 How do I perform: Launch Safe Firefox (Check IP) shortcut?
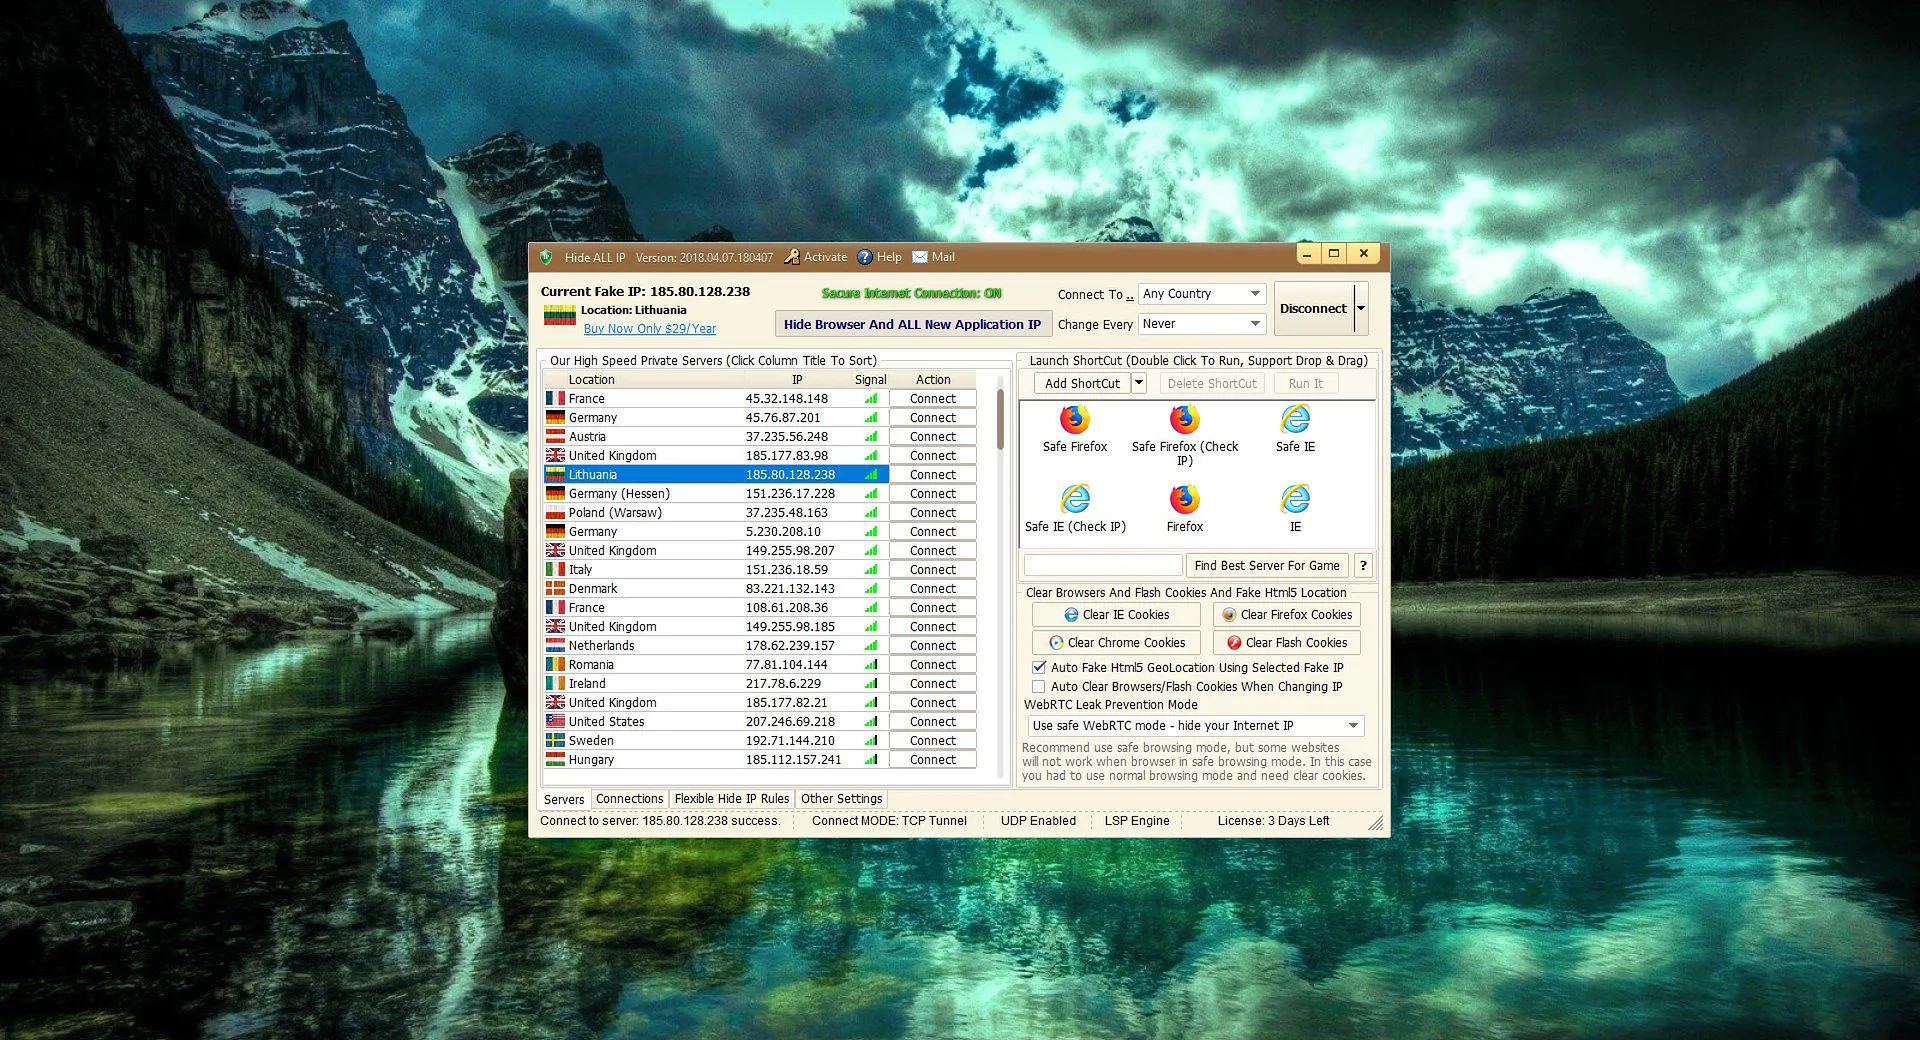[x=1184, y=419]
